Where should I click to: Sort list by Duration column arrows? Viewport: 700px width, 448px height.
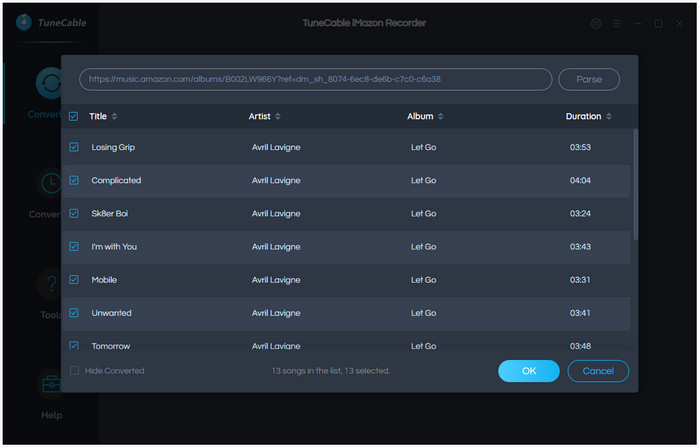608,116
